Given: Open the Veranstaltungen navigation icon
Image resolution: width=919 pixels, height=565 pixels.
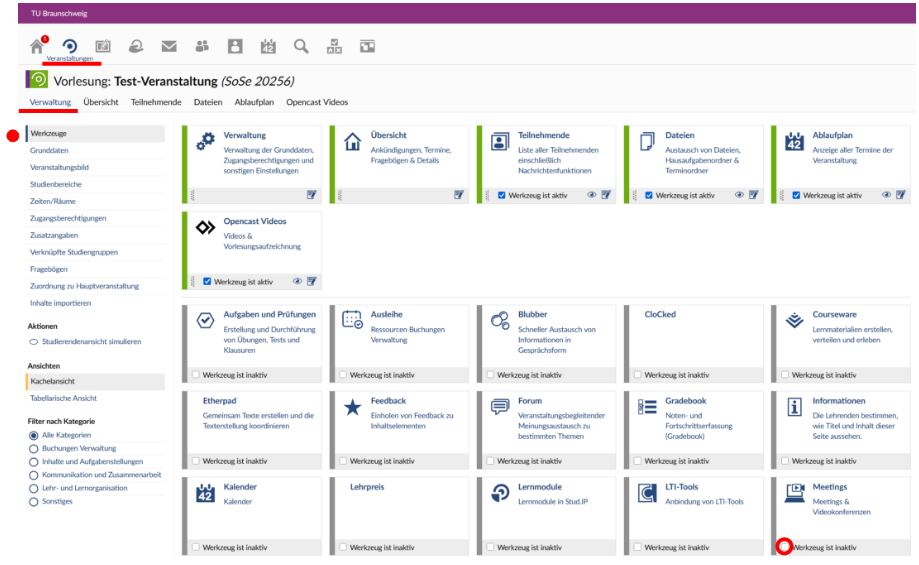Looking at the screenshot, I should click(x=70, y=46).
